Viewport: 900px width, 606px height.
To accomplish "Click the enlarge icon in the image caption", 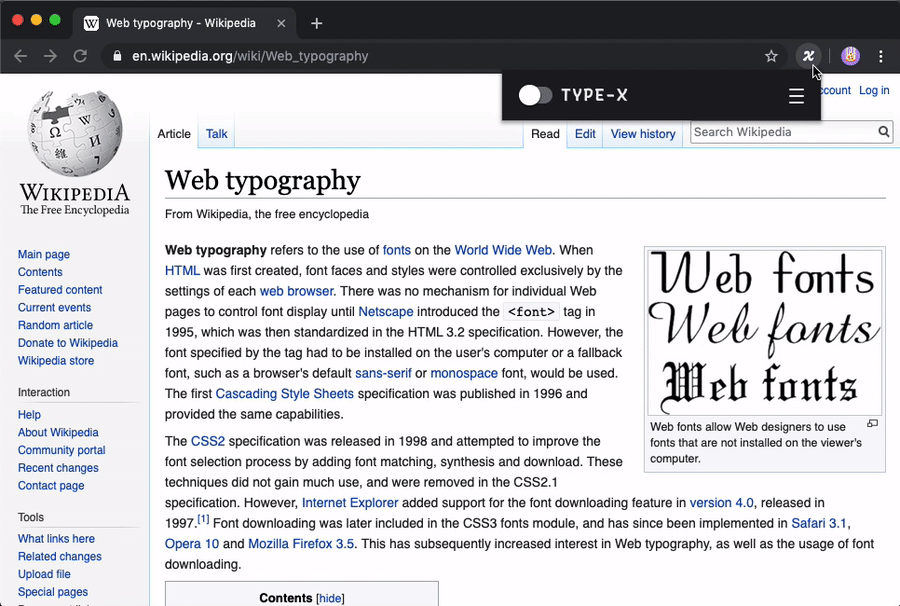I will (x=872, y=424).
